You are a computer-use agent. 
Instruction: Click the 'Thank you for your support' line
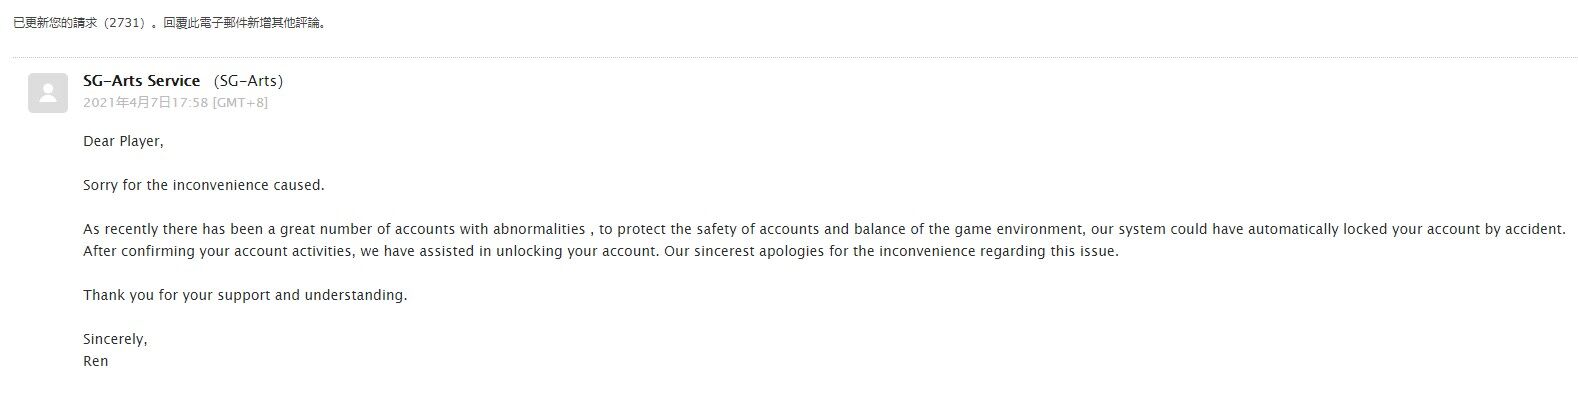click(245, 296)
